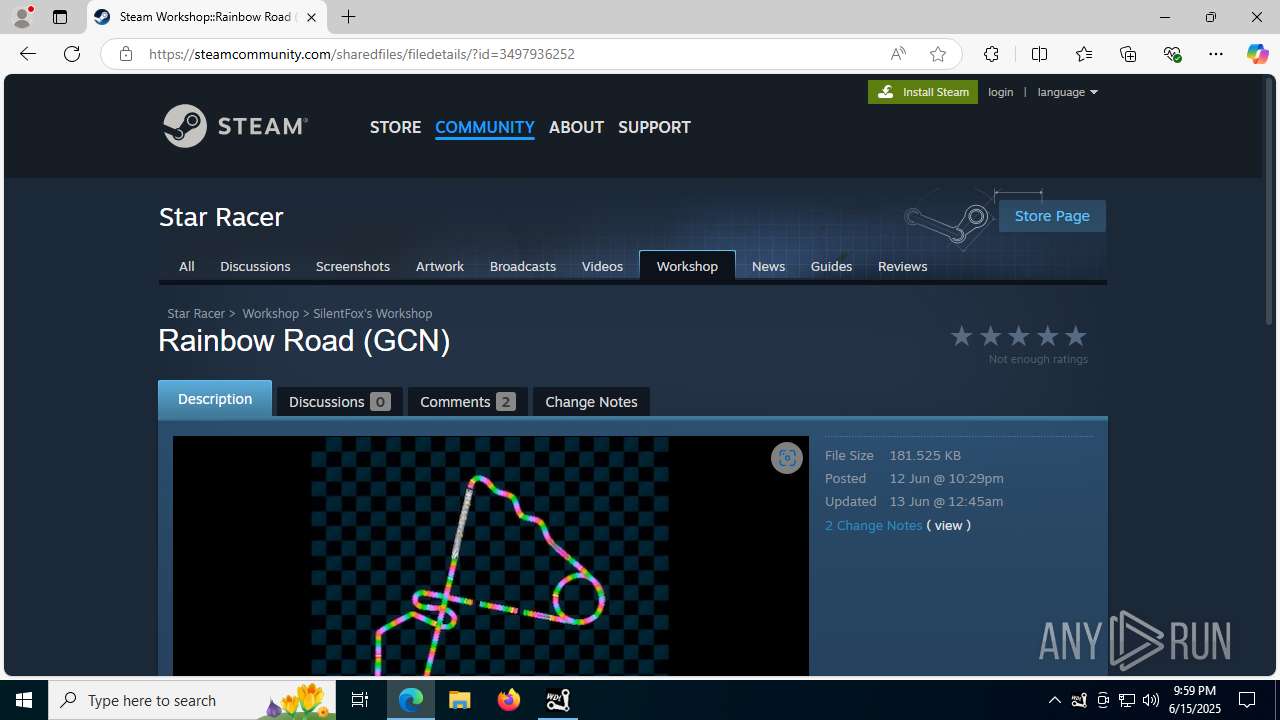Select the Reviews hub tab
The width and height of the screenshot is (1280, 720).
tap(902, 266)
